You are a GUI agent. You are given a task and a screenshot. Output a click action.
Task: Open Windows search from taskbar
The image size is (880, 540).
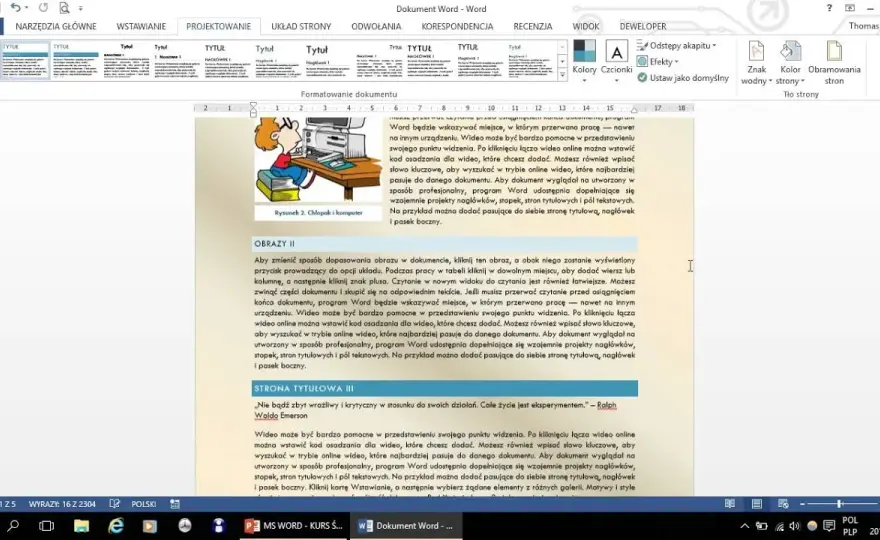12,526
